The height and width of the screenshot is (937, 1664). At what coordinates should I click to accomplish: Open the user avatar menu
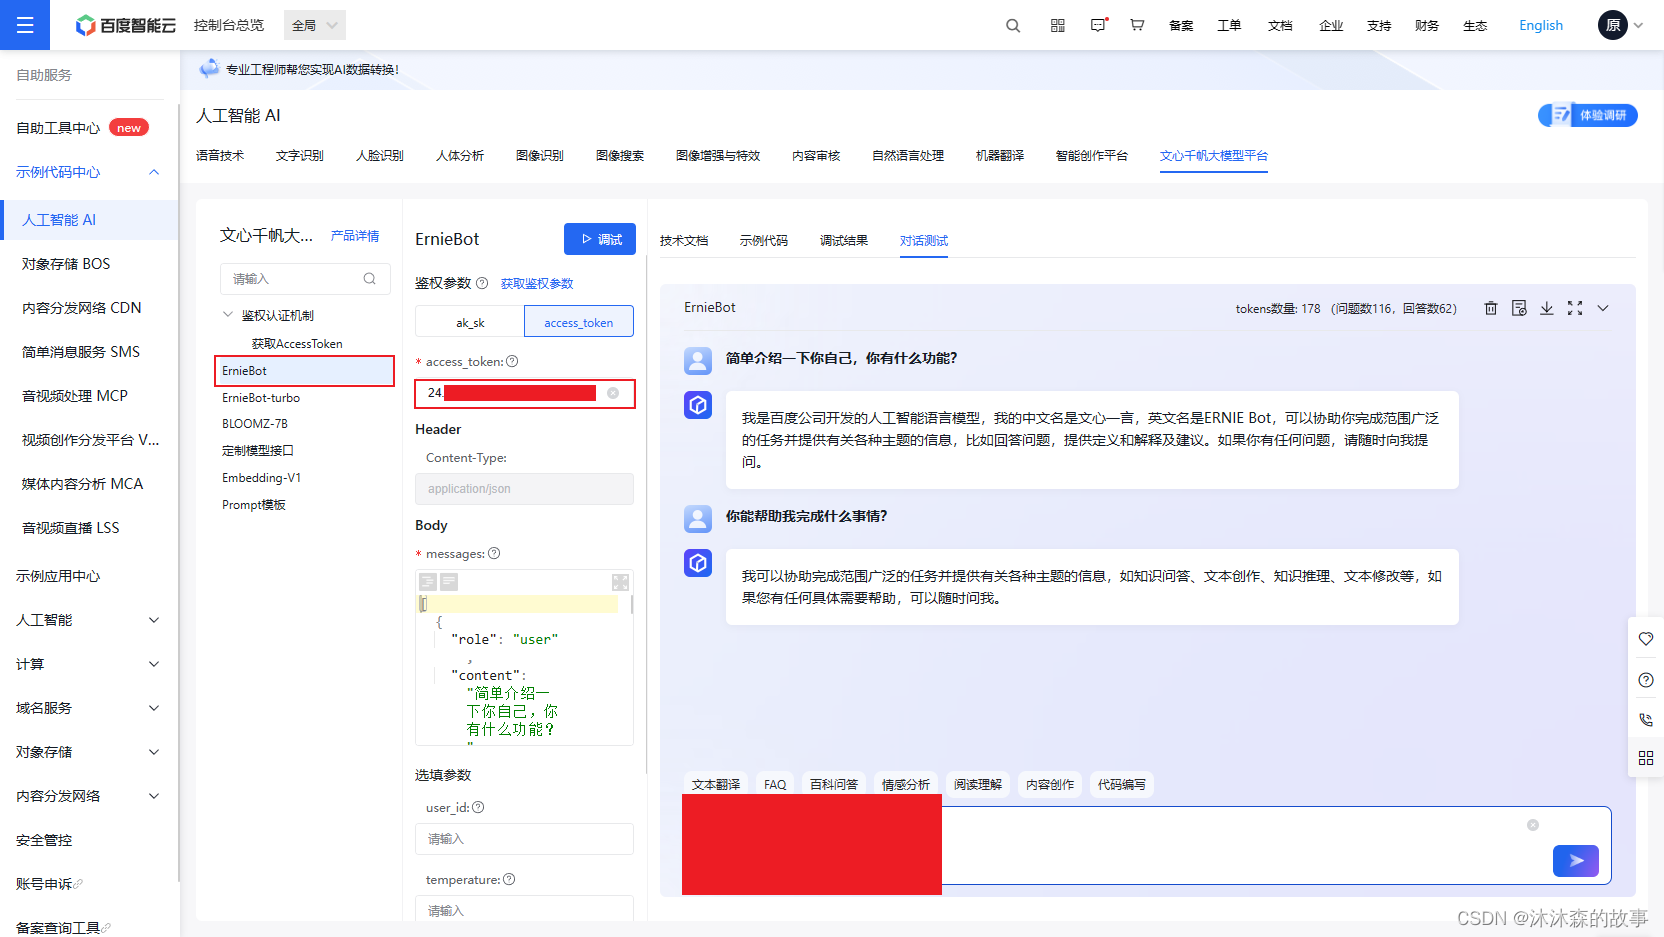click(x=1613, y=25)
